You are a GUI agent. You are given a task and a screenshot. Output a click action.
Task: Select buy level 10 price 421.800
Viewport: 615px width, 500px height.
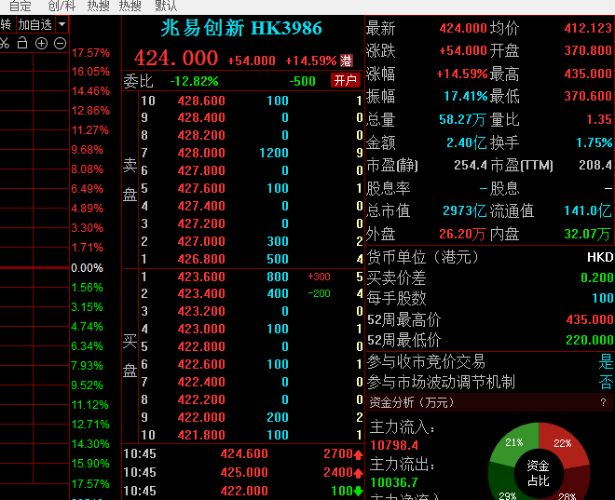point(201,435)
